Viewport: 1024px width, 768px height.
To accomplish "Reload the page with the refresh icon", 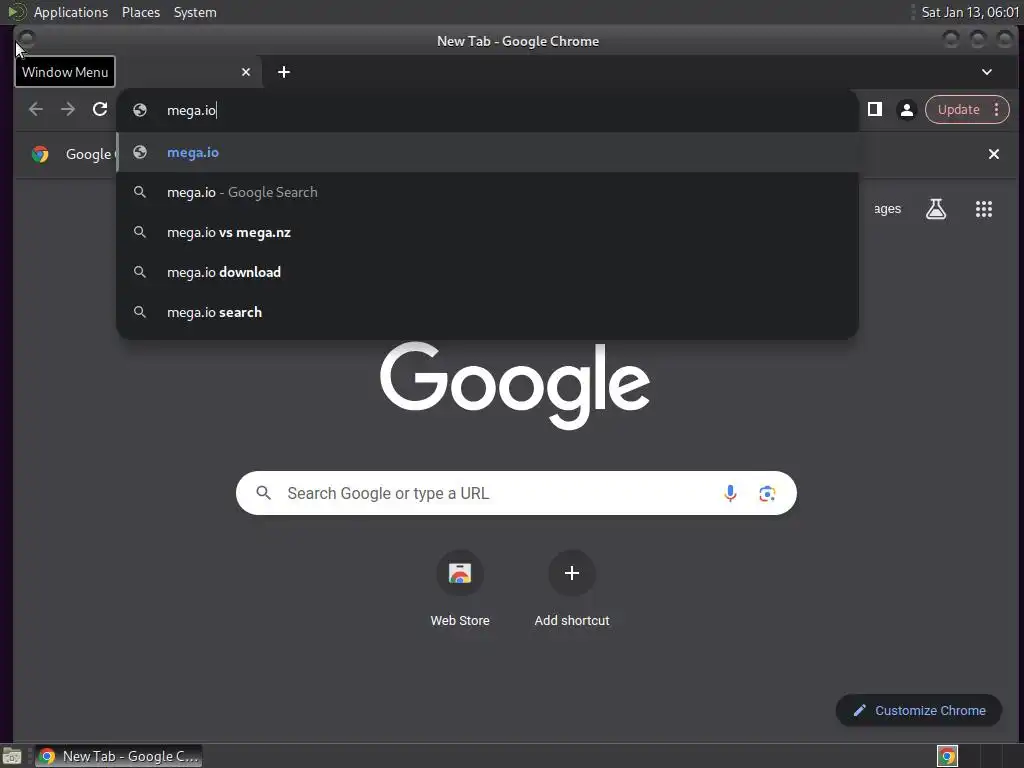I will click(x=100, y=109).
